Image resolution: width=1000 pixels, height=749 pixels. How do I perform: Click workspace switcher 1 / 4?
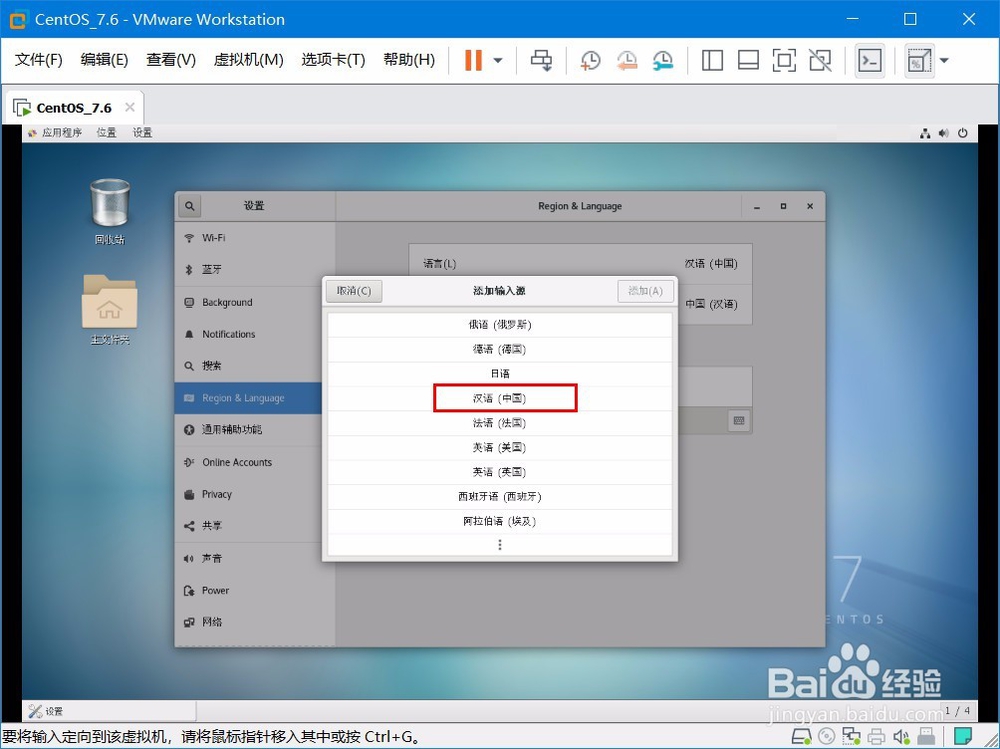pos(957,711)
